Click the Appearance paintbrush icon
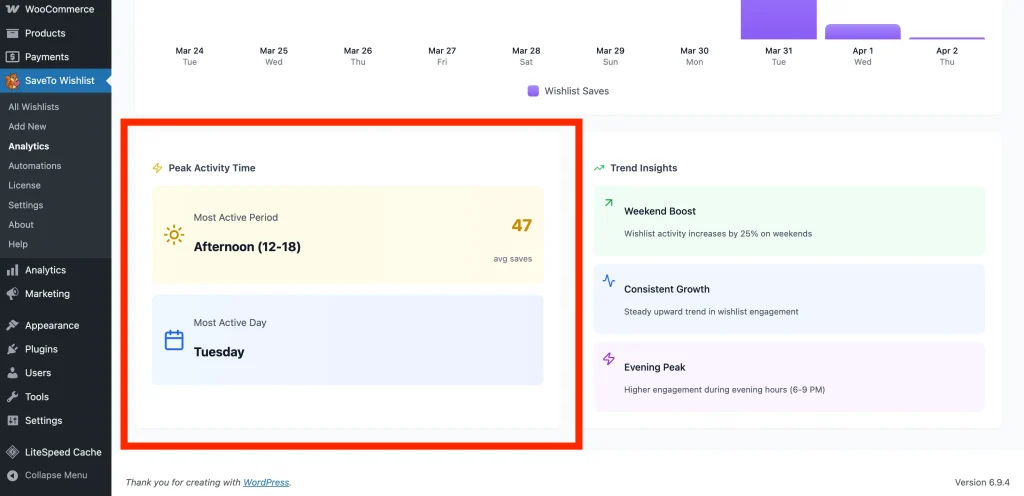Screen dimensions: 1024x496 pyautogui.click(x=13, y=325)
